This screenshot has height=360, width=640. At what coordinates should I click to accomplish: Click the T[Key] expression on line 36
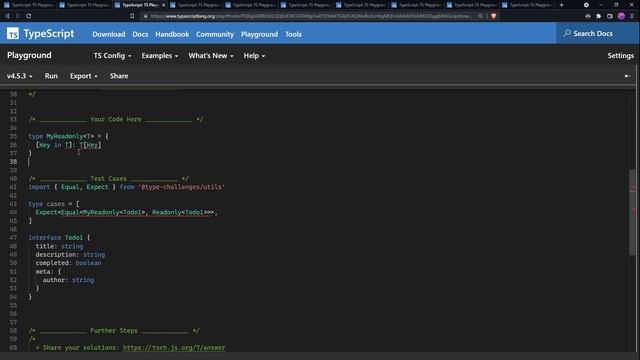click(90, 145)
